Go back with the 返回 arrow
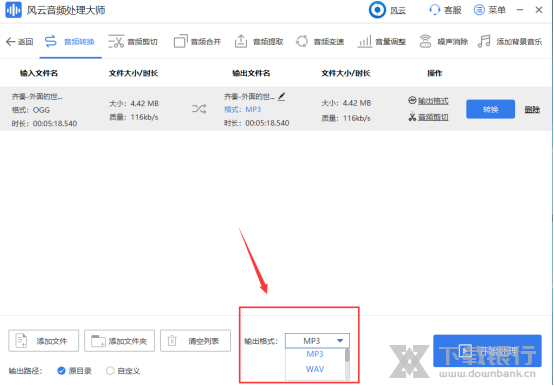 point(19,42)
